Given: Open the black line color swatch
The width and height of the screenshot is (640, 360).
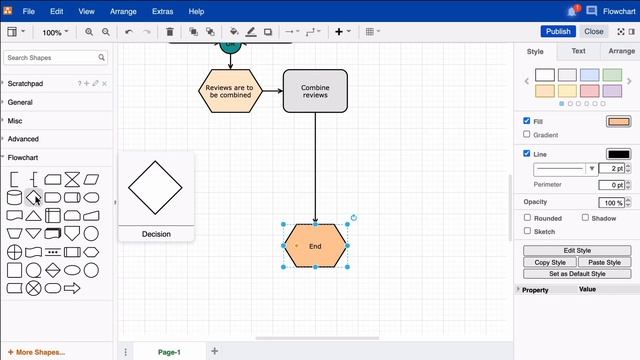Looking at the screenshot, I should (618, 154).
